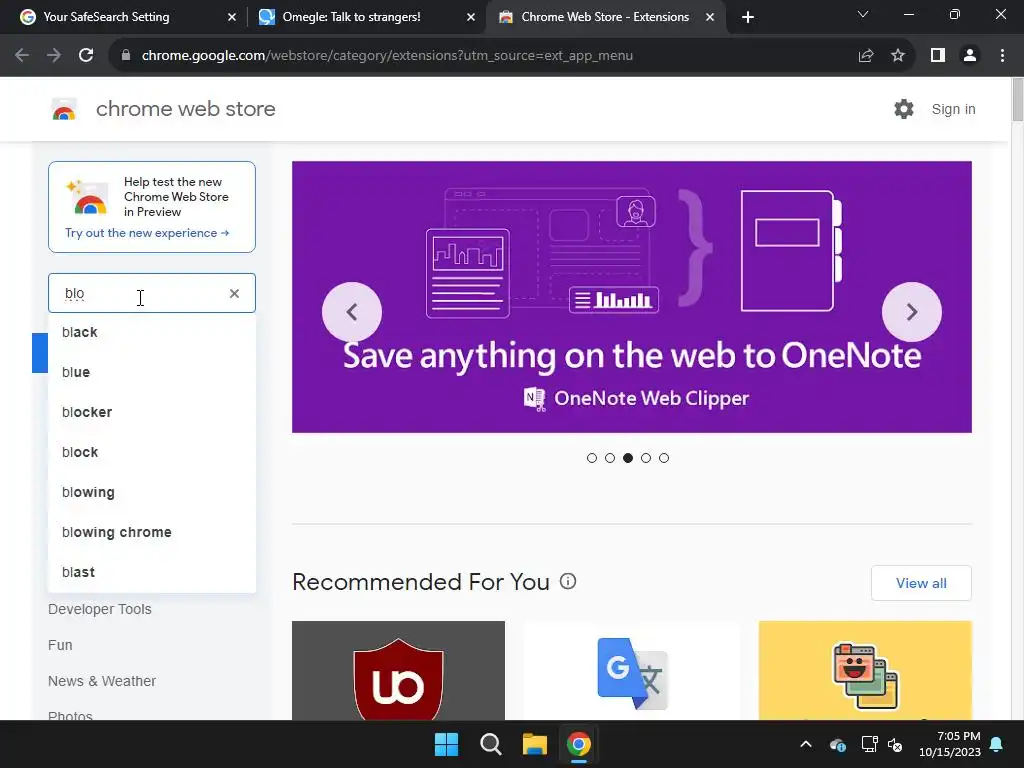Screen dimensions: 1024x768
Task: Open the web store settings gear
Action: click(904, 109)
